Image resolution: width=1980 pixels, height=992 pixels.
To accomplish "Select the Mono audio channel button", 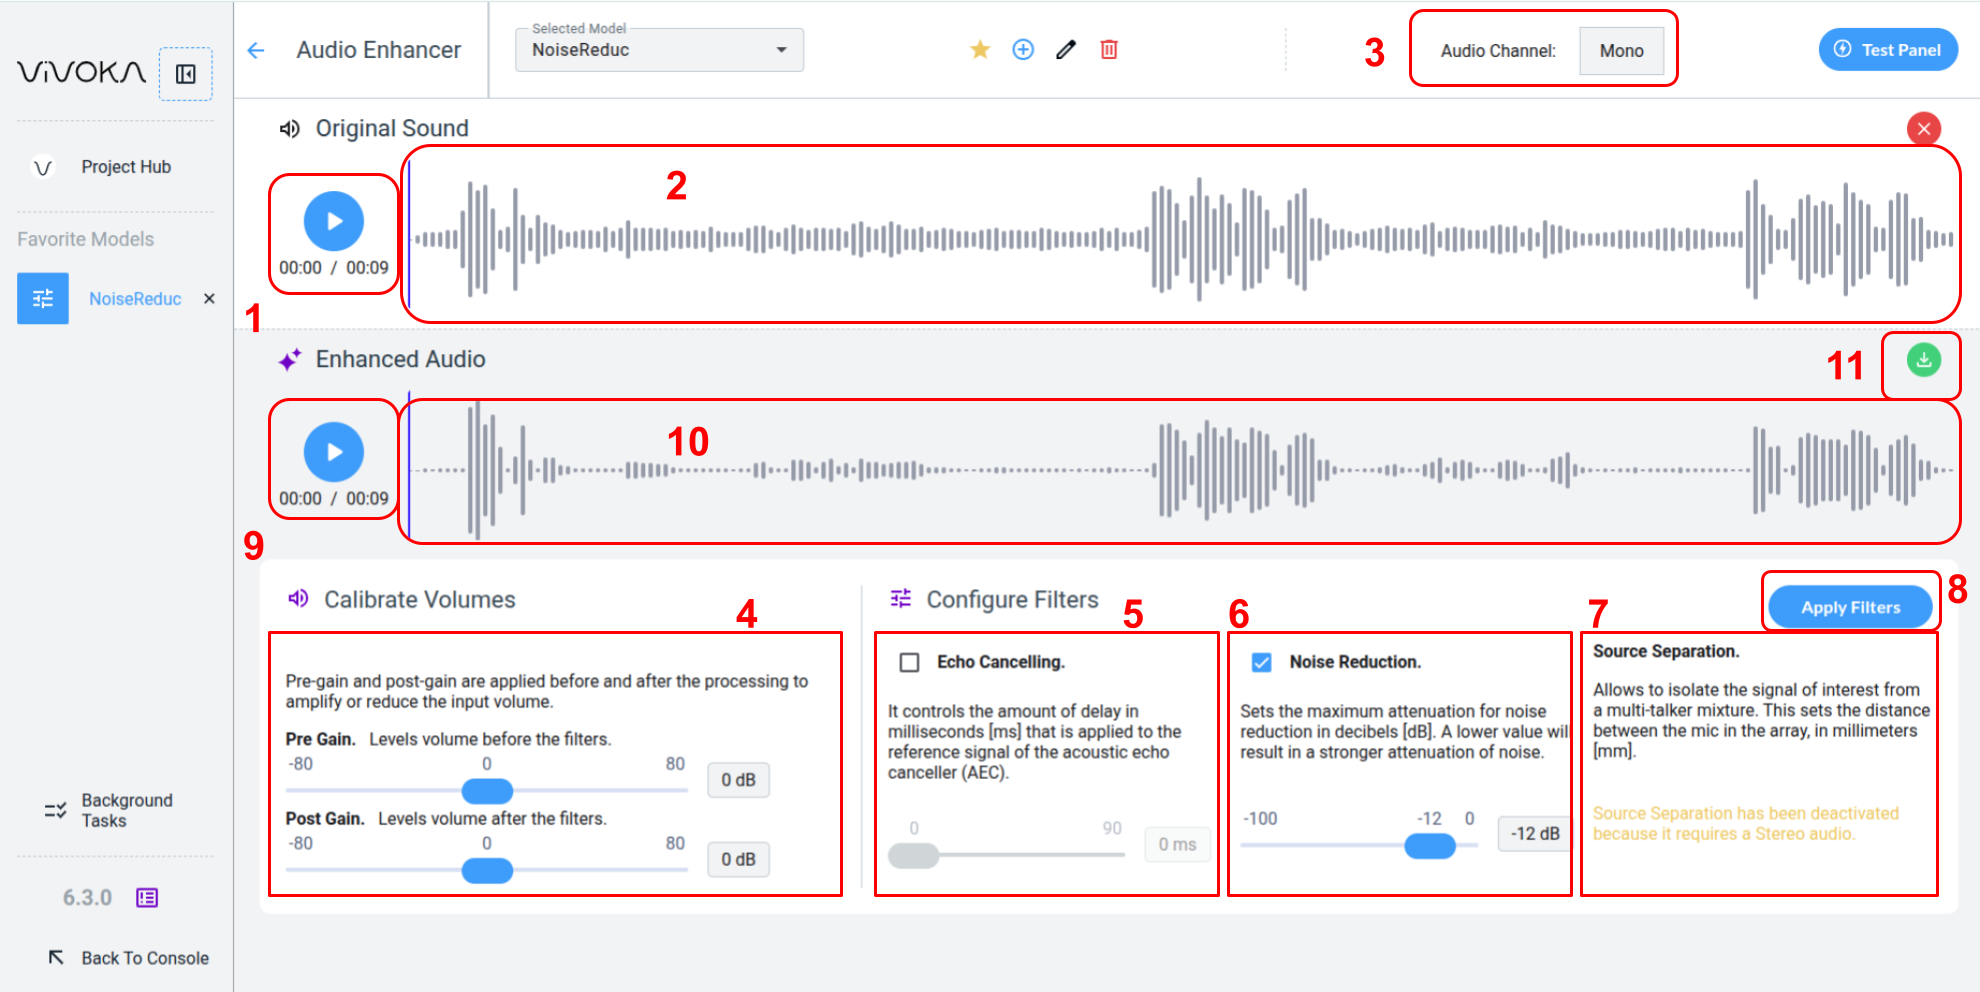I will [x=1621, y=51].
